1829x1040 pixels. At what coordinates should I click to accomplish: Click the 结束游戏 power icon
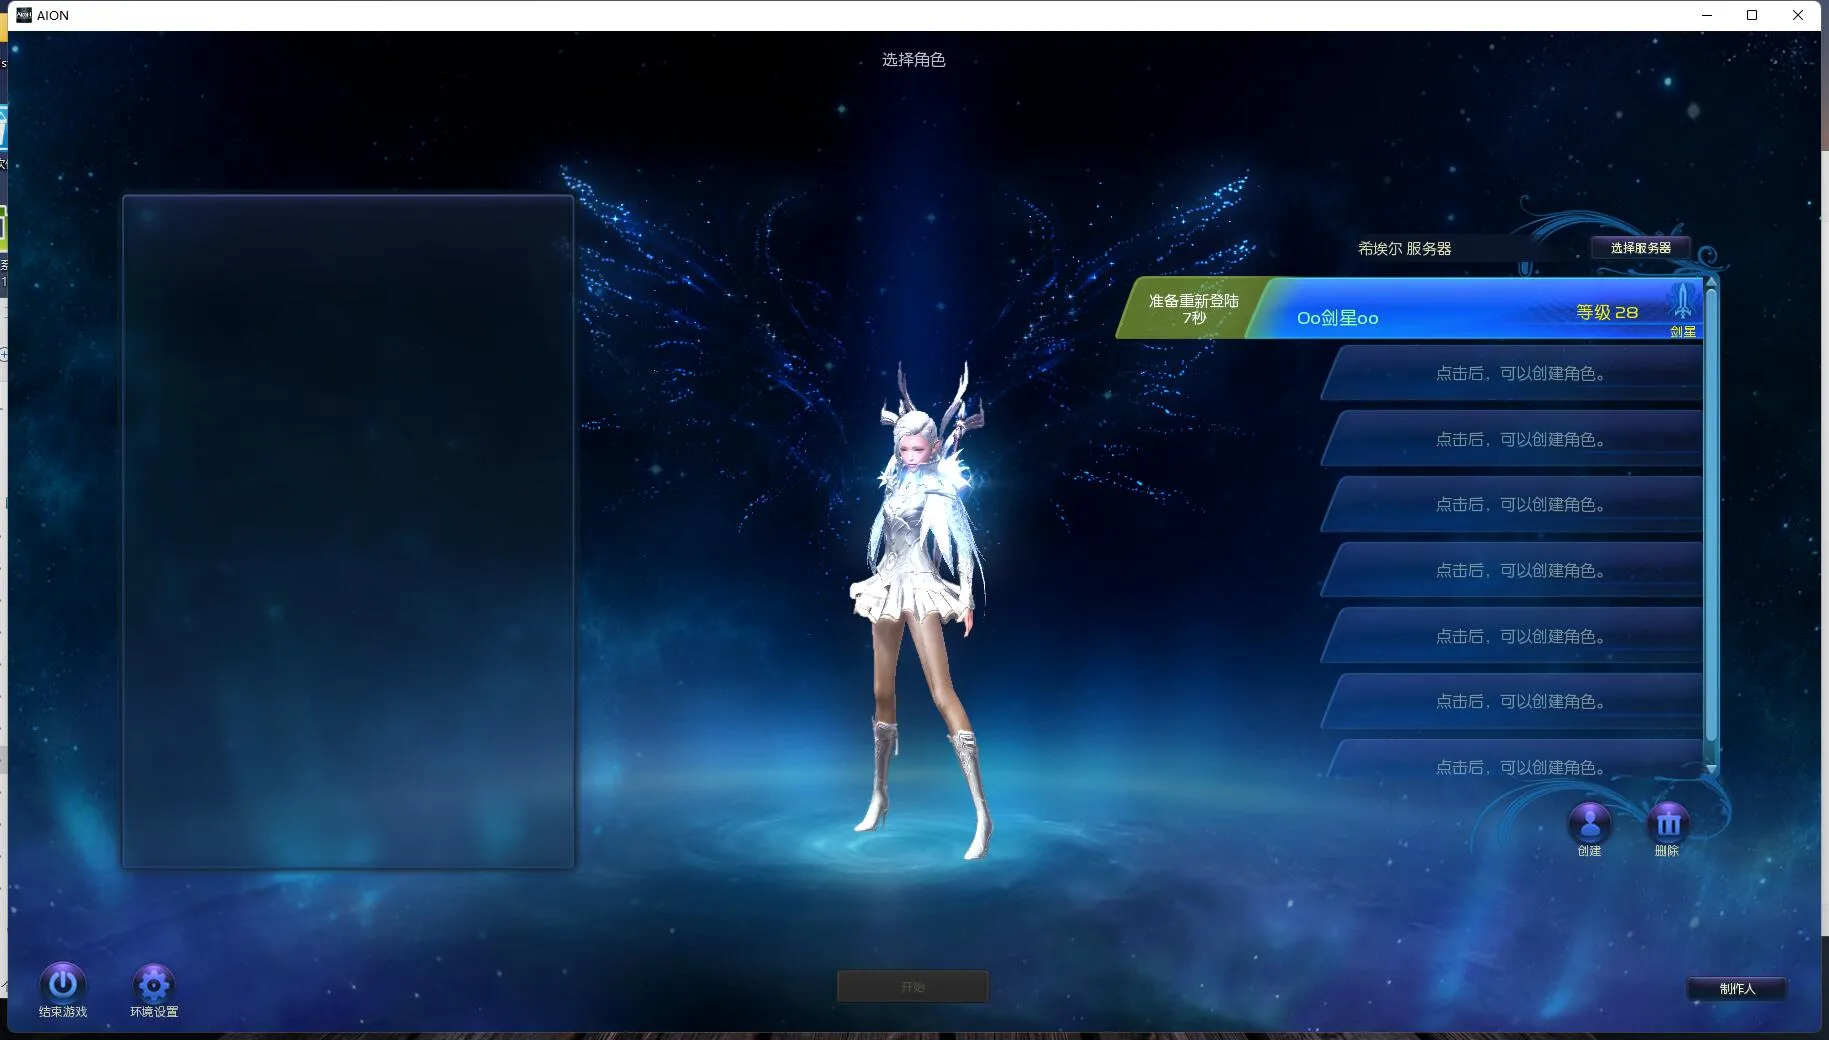(62, 984)
